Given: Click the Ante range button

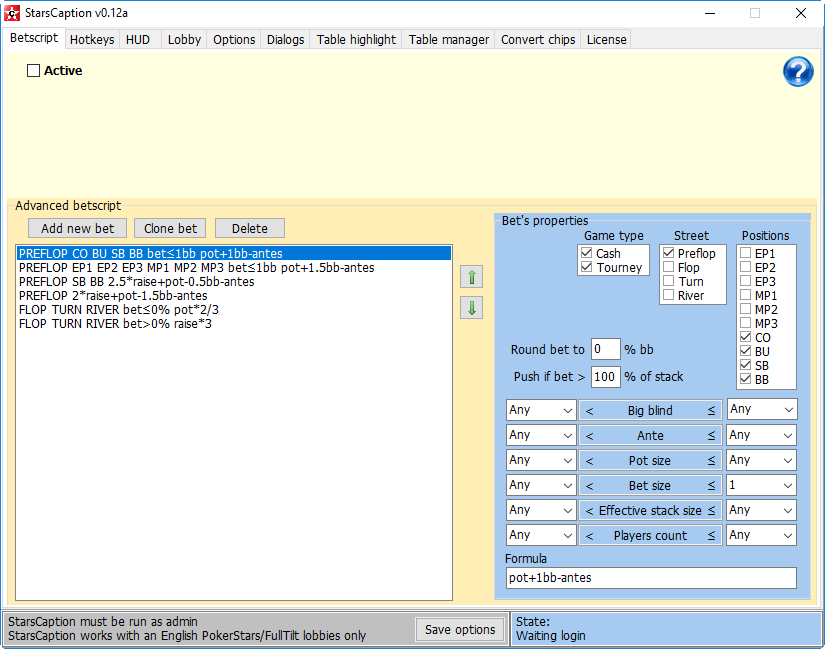Looking at the screenshot, I should (650, 435).
